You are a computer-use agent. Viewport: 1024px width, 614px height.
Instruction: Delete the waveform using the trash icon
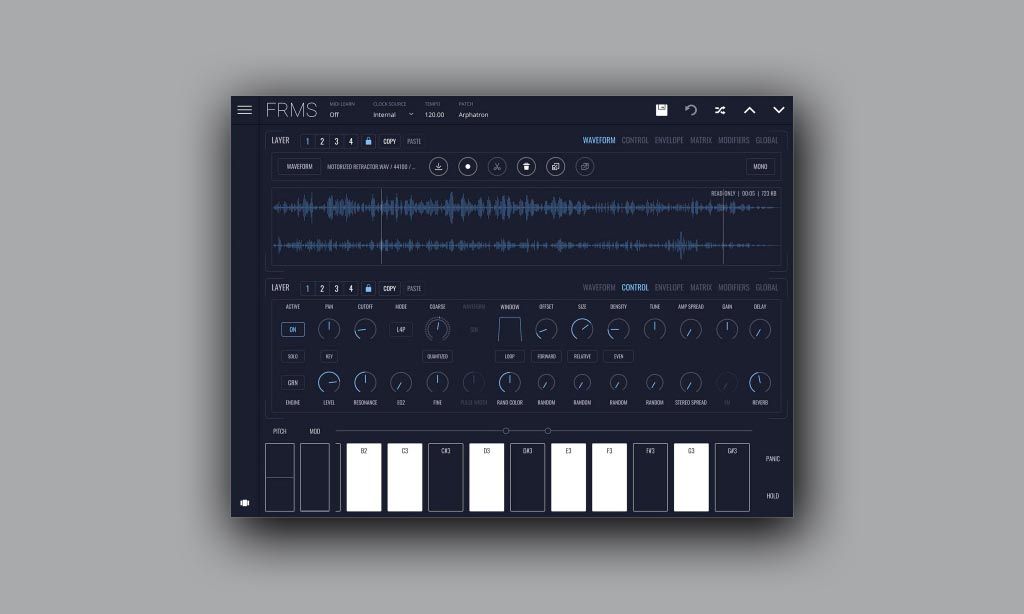point(526,167)
